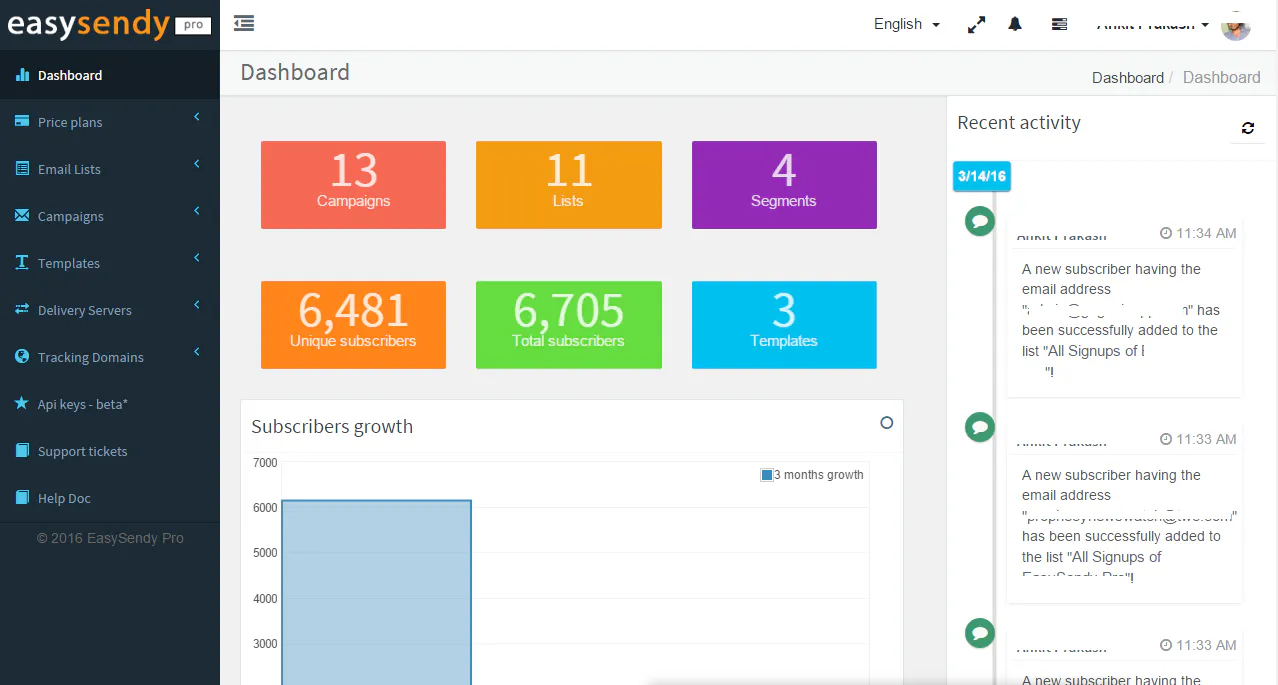Click the Delivery Servers arrows icon
The image size is (1278, 685).
(22, 309)
